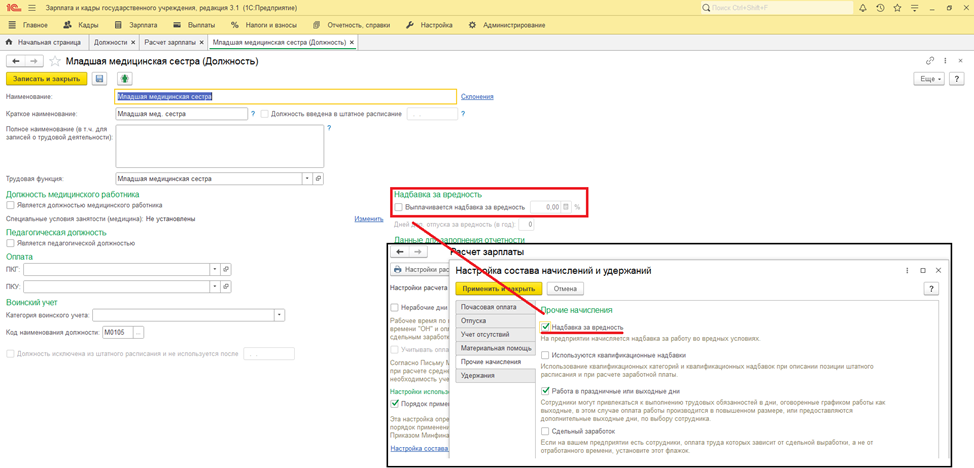Image resolution: width=974 pixels, height=468 pixels.
Task: Open ПКУ field's open-item icon
Action: point(226,287)
